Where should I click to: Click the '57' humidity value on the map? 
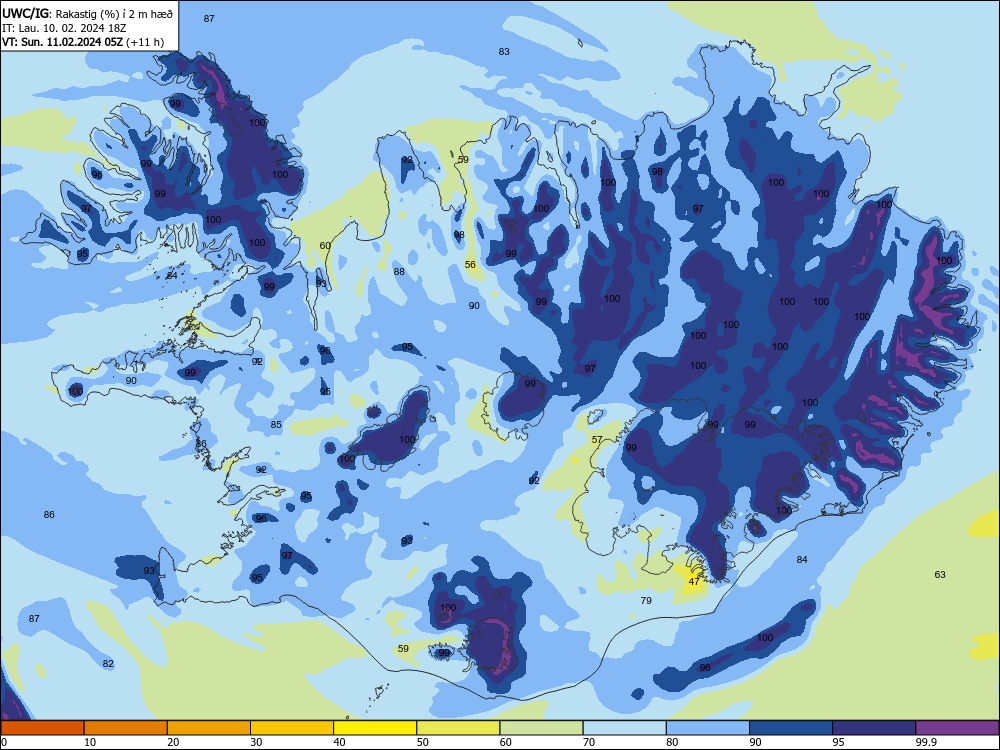pos(597,439)
